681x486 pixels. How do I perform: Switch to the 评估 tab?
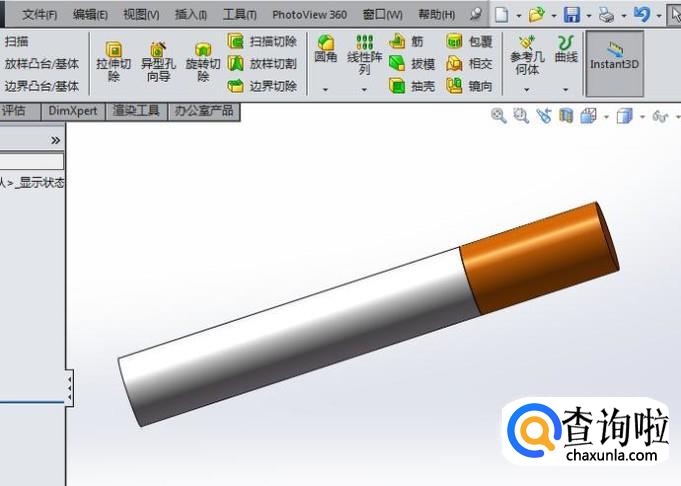pos(20,111)
